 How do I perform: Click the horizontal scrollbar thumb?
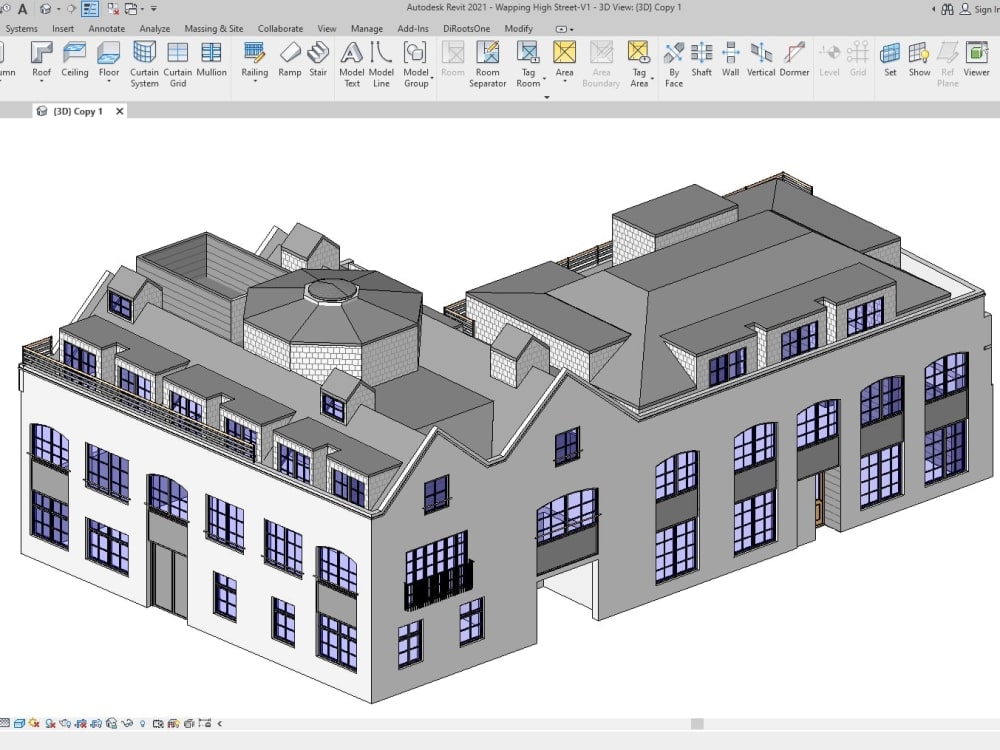click(697, 723)
